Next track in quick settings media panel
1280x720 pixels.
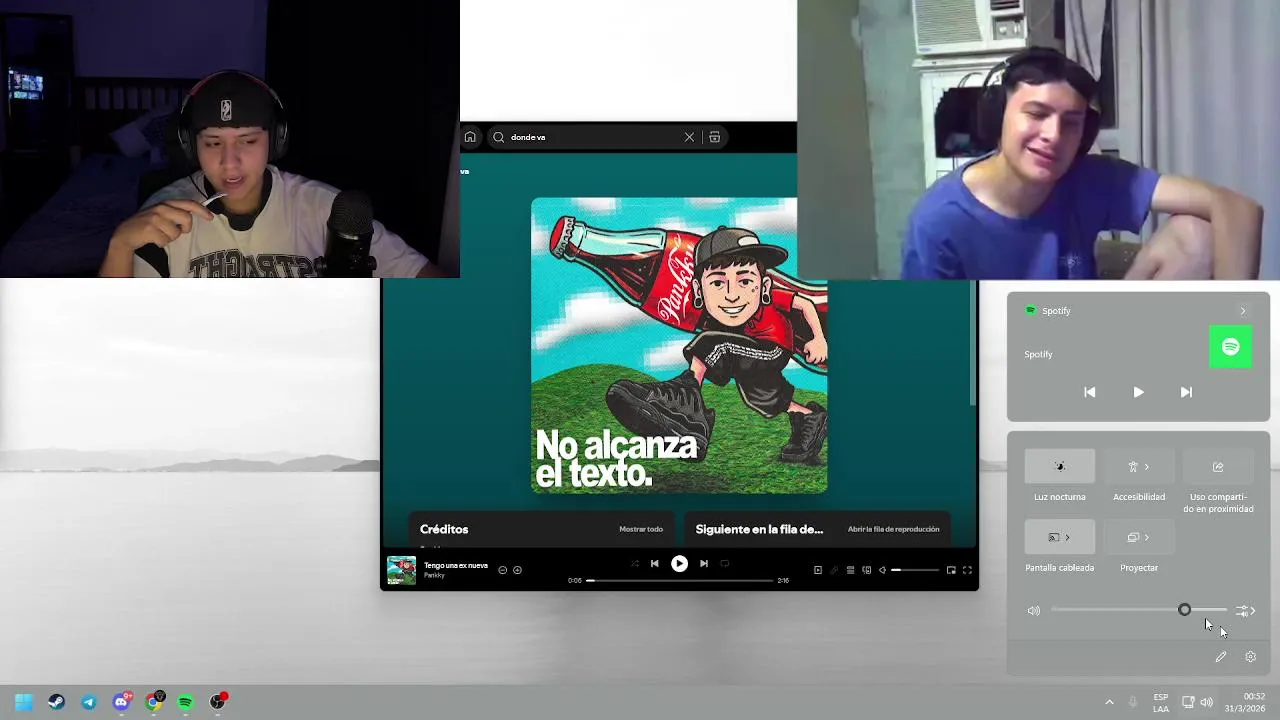coord(1186,392)
